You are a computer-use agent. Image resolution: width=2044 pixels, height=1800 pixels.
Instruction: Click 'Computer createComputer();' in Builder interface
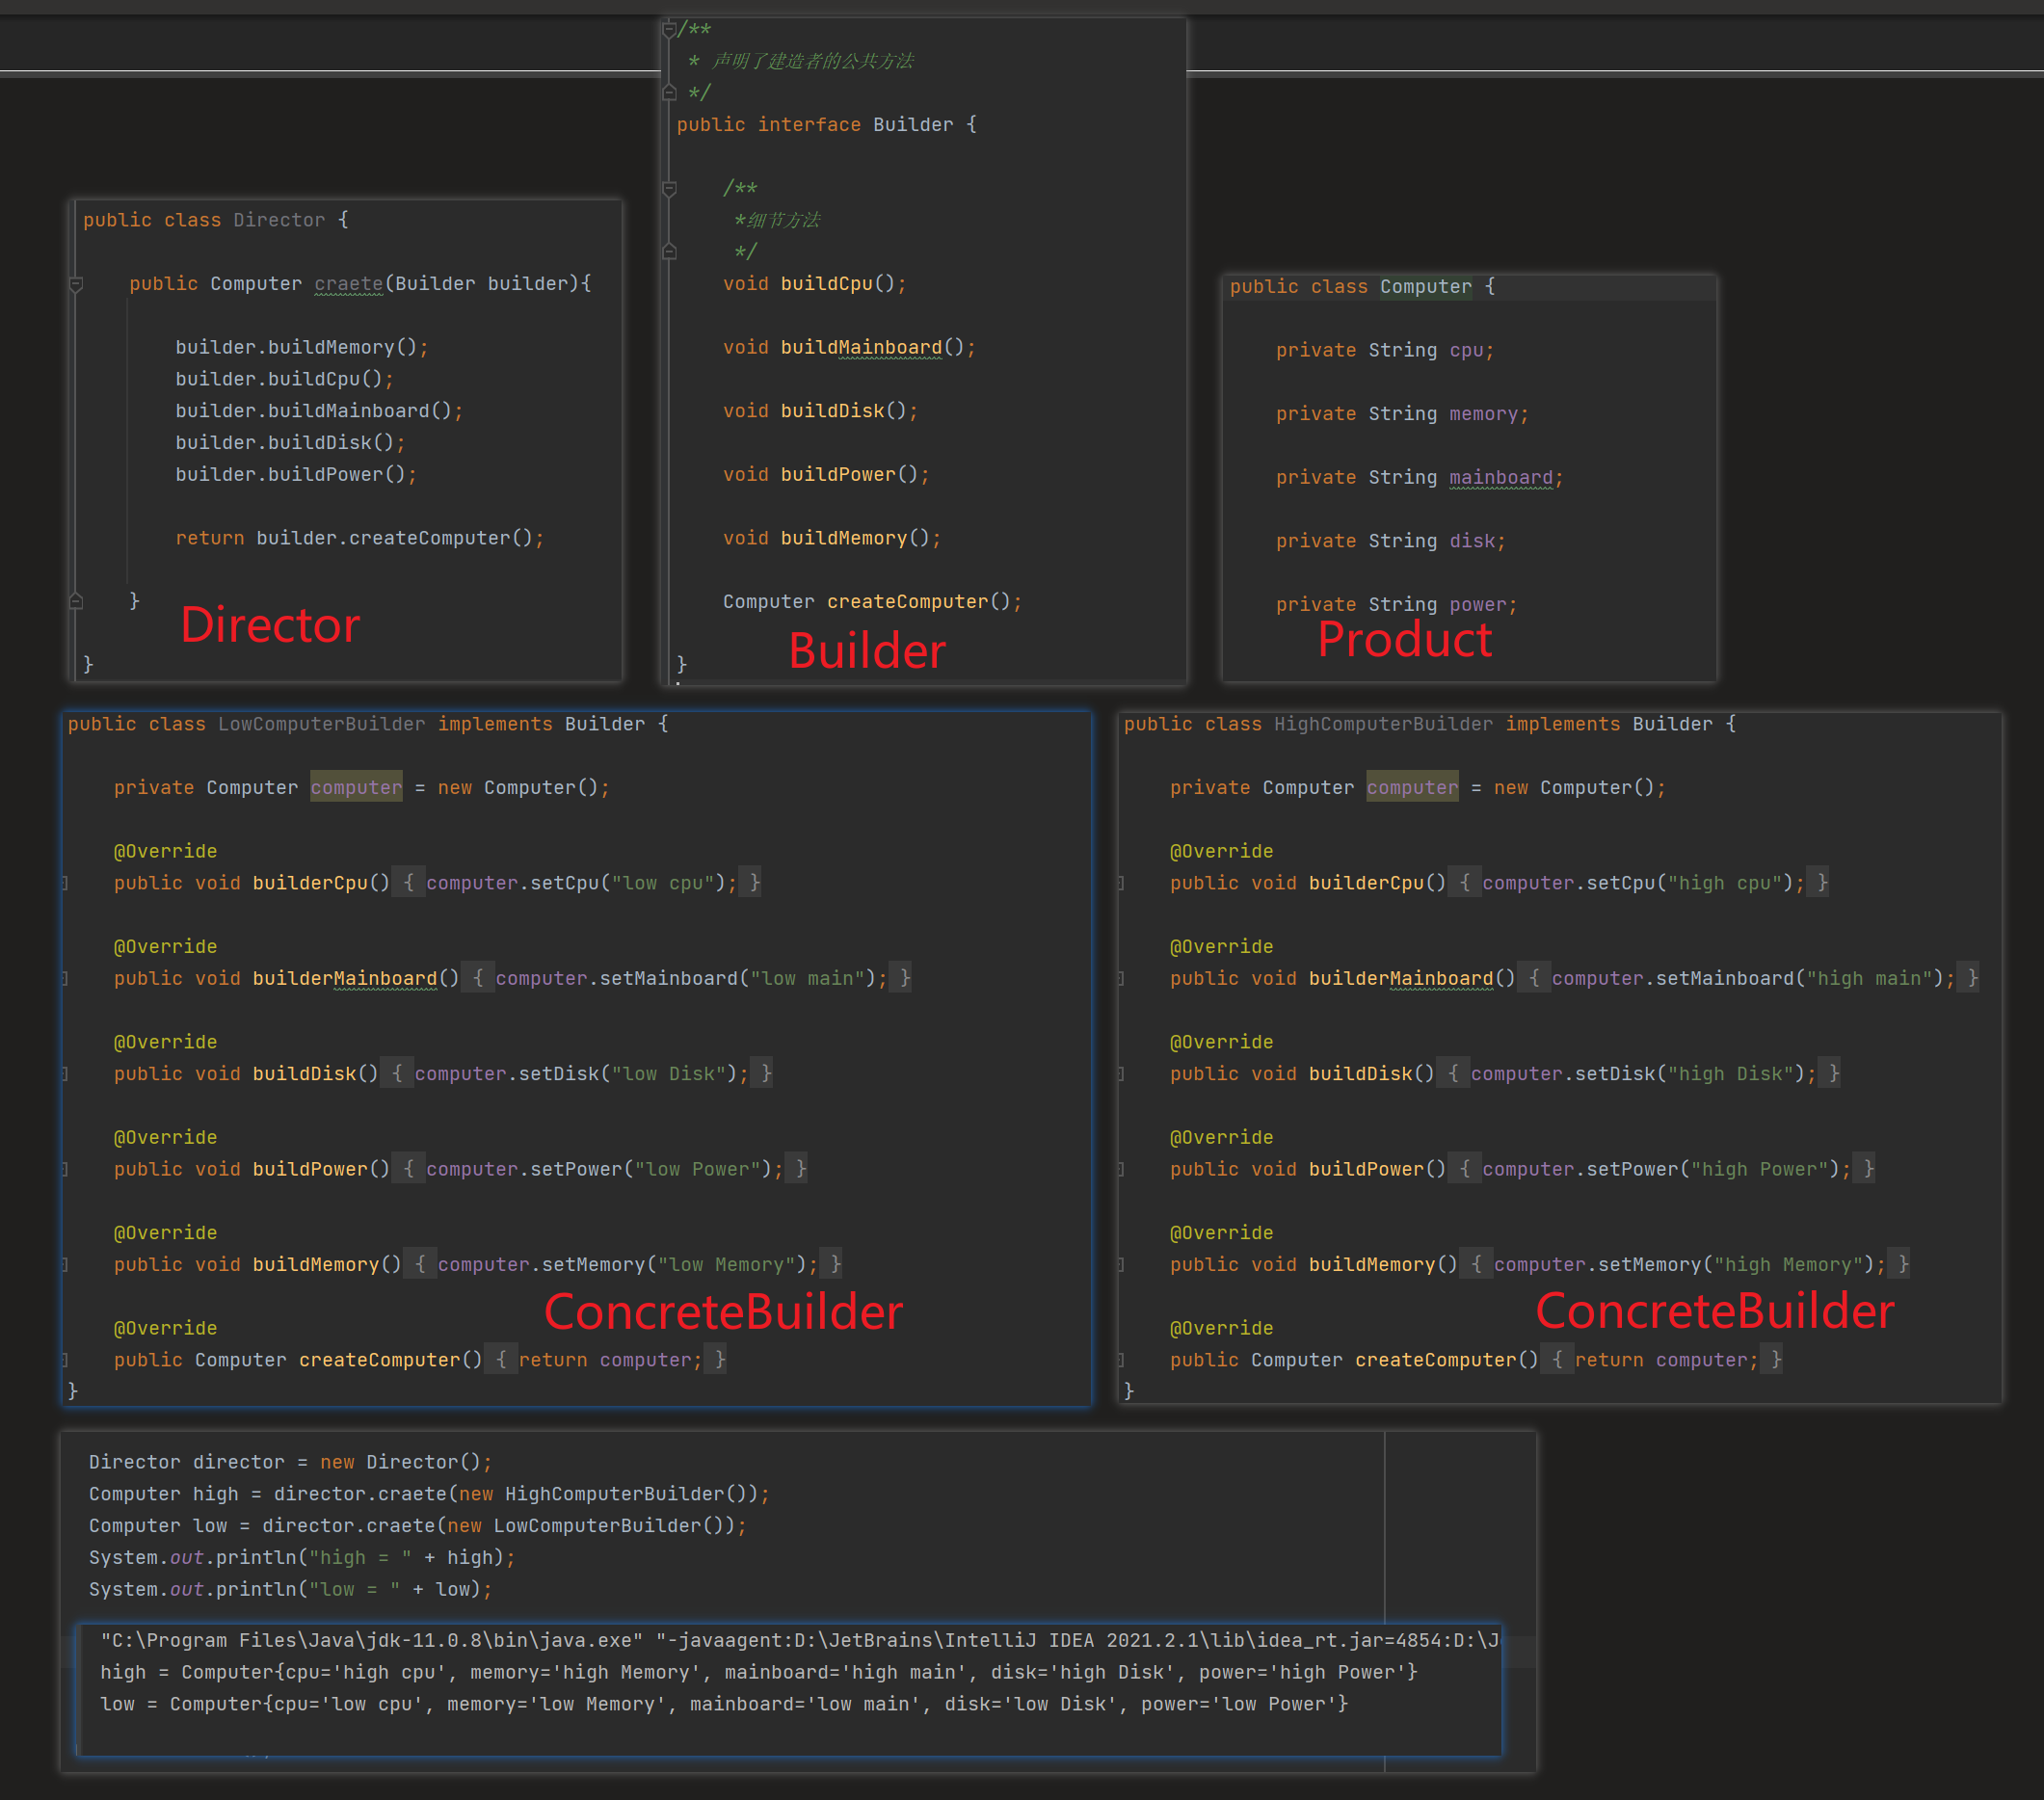872,602
